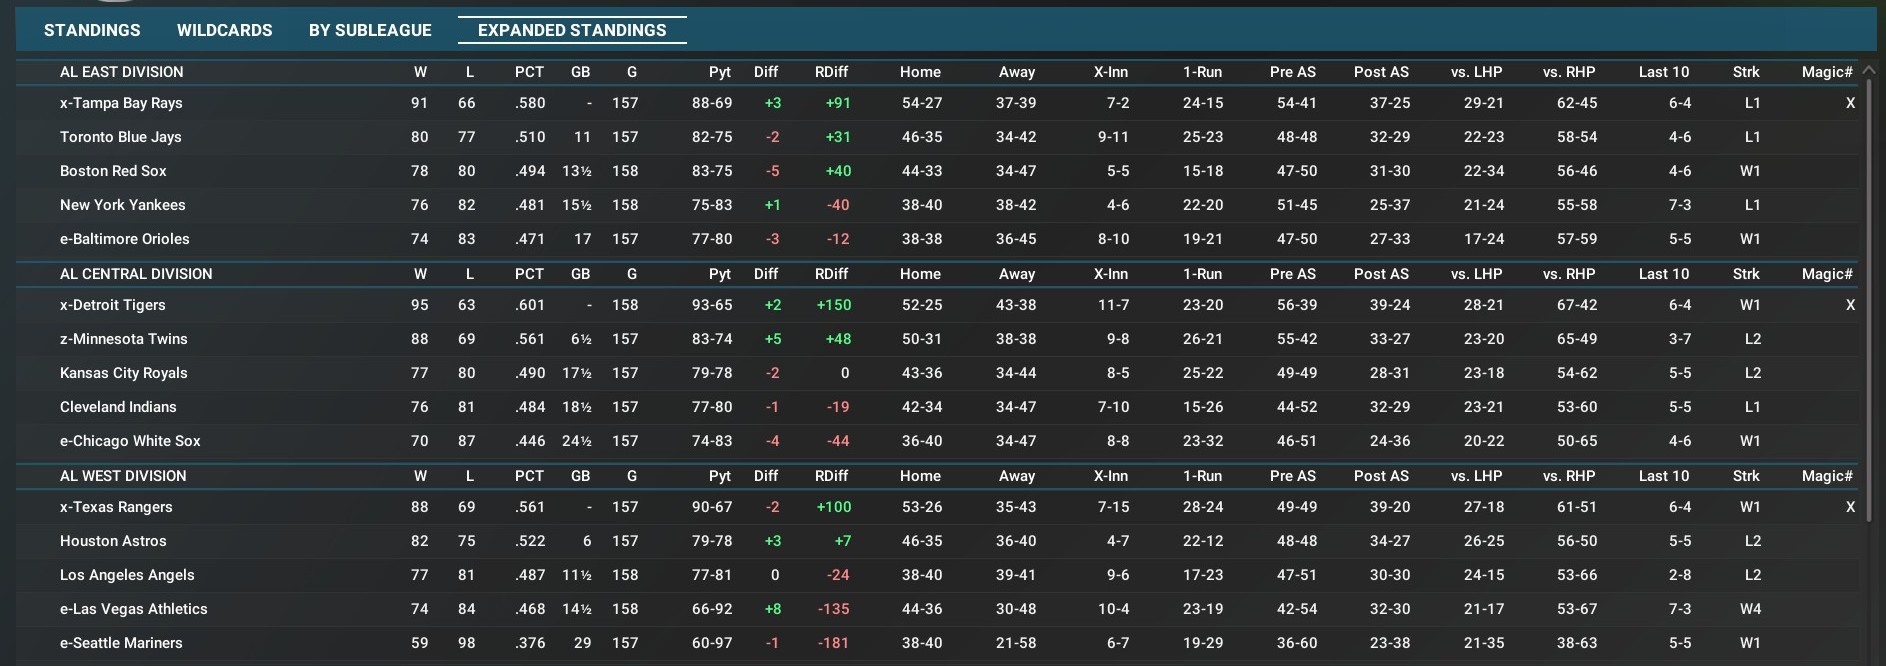Select Toronto Blue Jays in AL East
Screen dimensions: 1886x666
tap(120, 137)
